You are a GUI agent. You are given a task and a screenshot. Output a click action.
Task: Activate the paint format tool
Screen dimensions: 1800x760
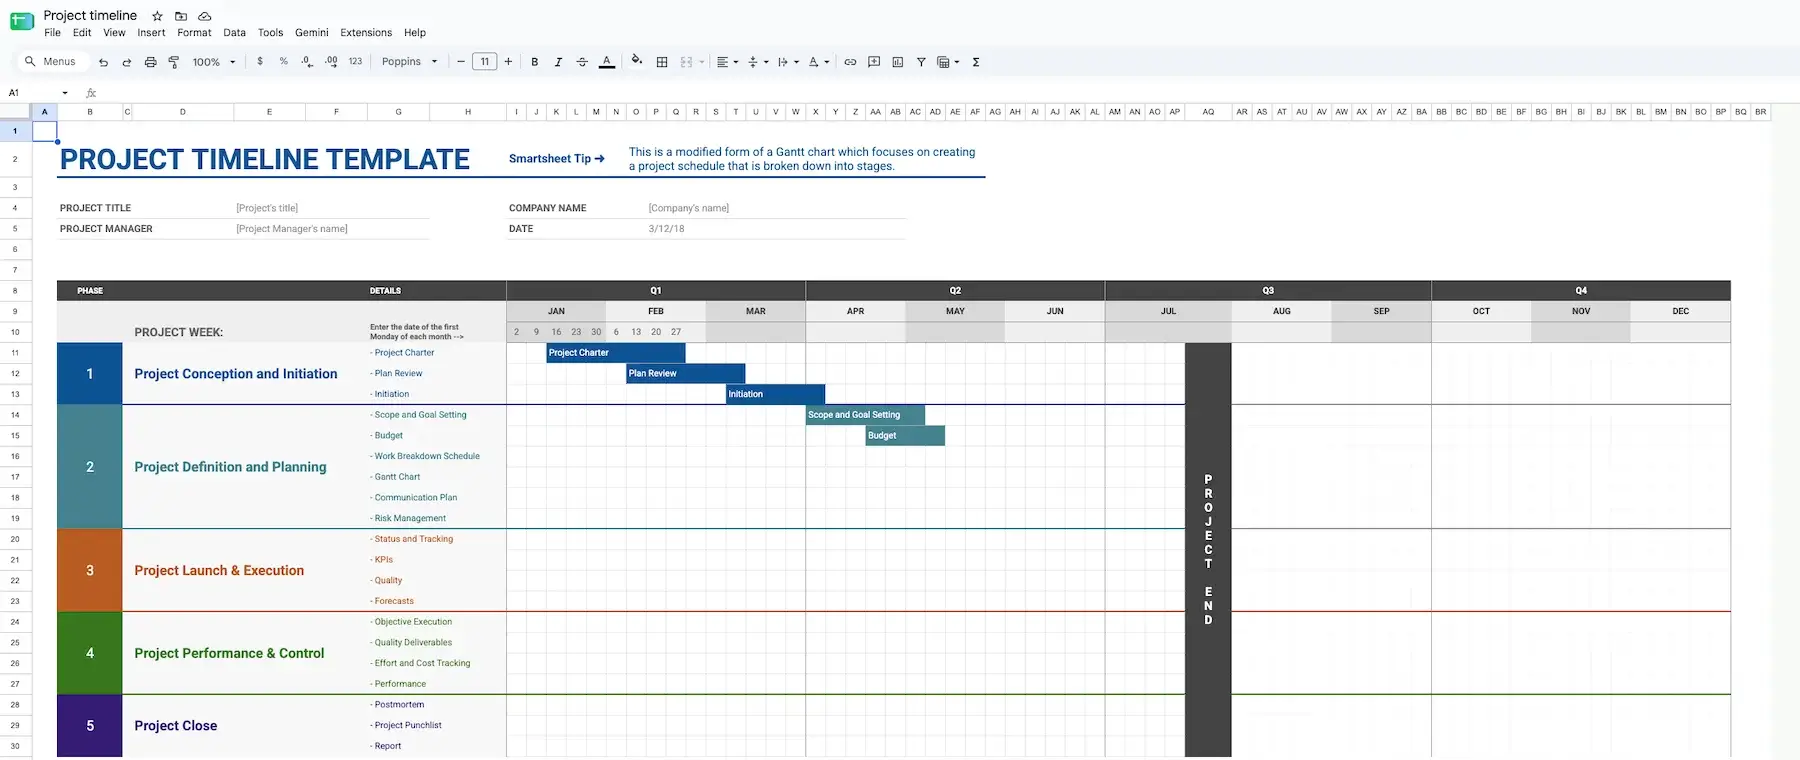[174, 62]
